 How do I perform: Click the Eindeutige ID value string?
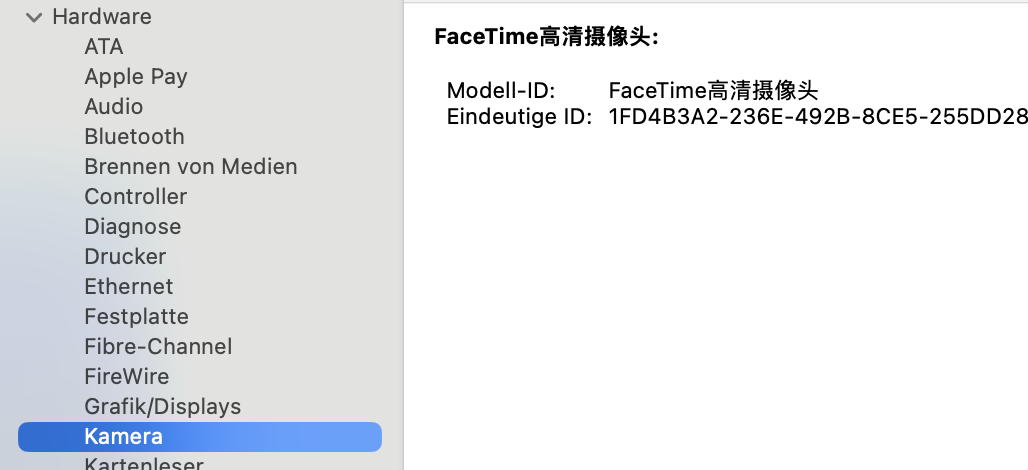818,116
